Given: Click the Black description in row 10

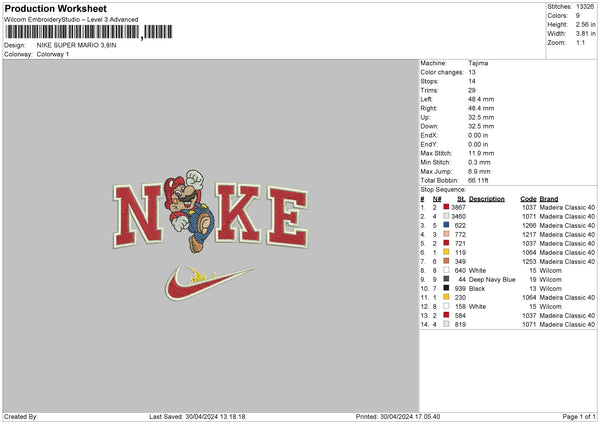Looking at the screenshot, I should (477, 289).
